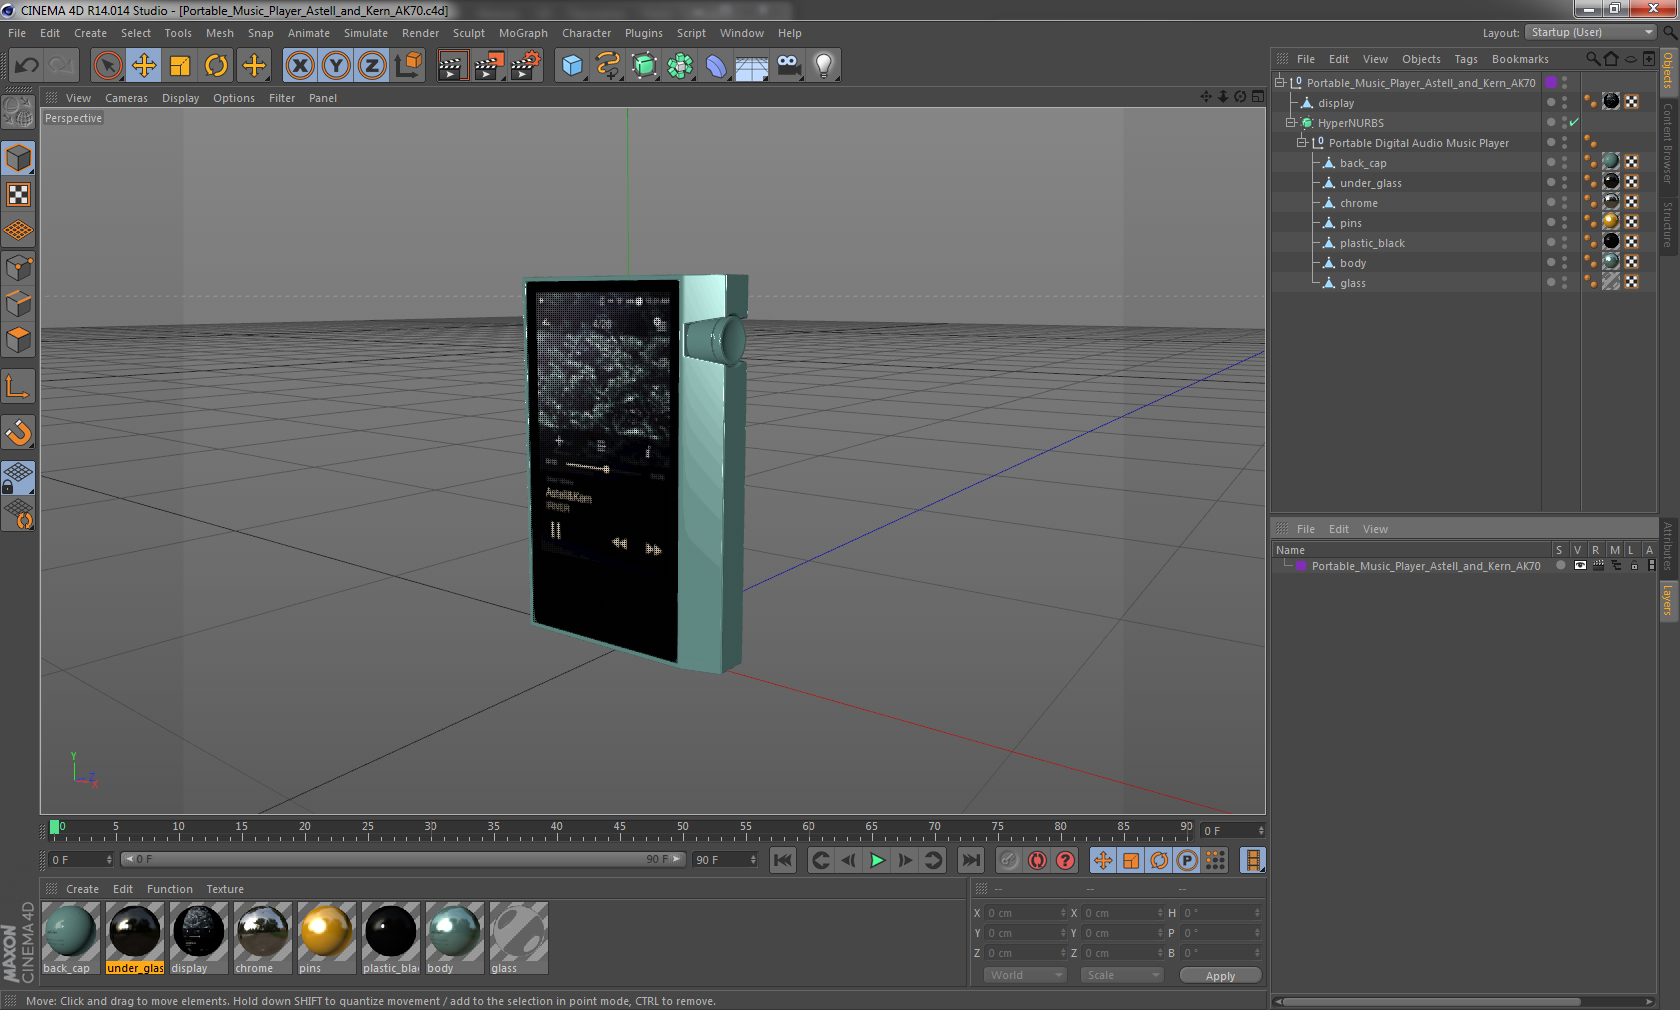Toggle HyperNURBS enabled checkmark
This screenshot has height=1010, width=1680.
[x=1574, y=122]
